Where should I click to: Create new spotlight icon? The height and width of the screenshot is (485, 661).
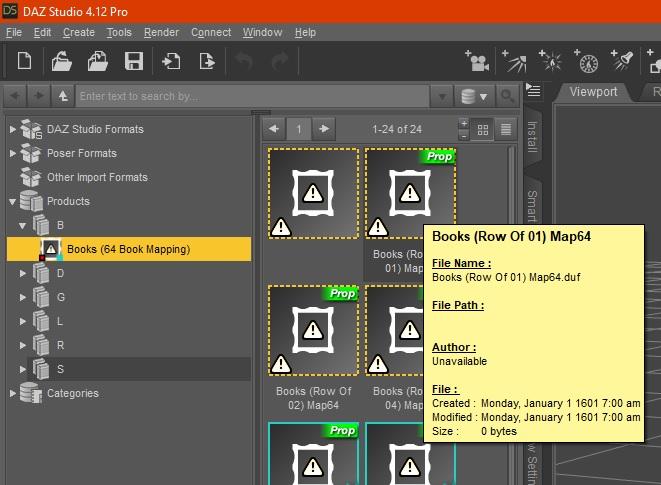pos(622,61)
